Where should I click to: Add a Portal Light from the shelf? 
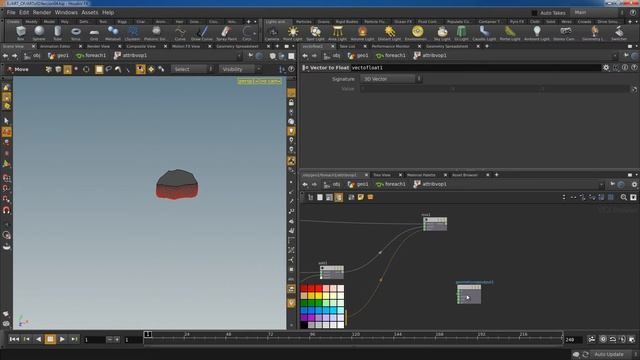(510, 33)
